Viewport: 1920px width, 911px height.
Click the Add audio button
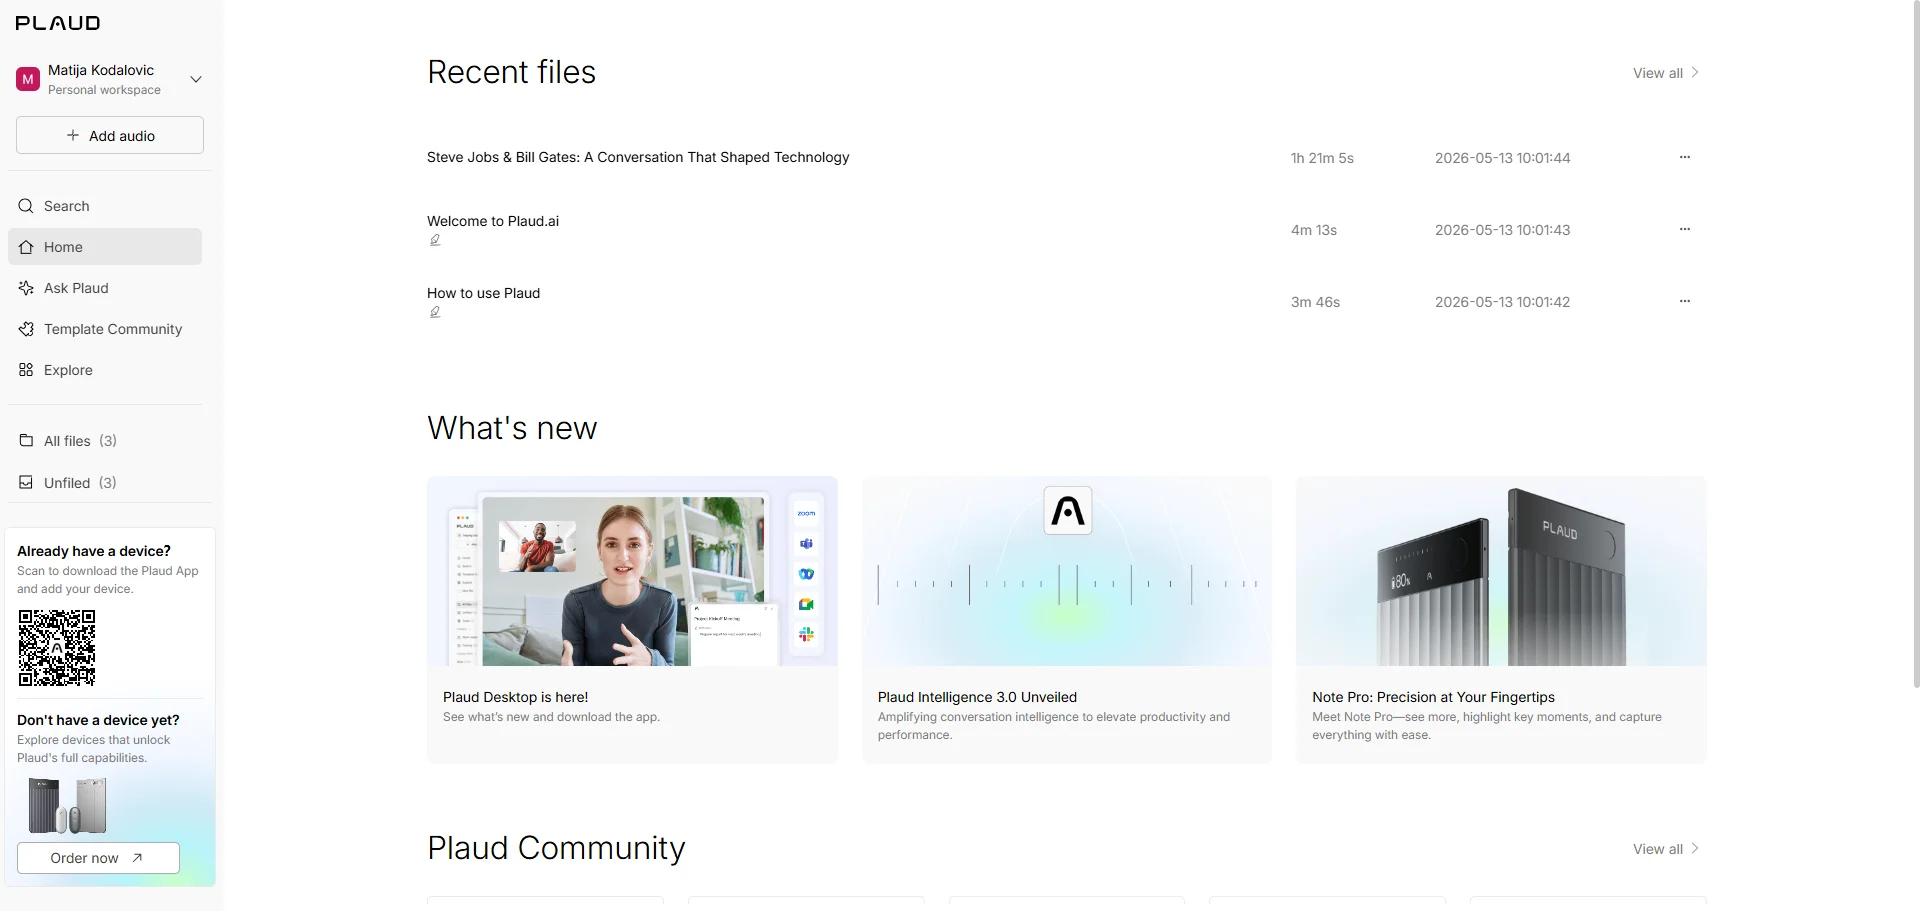tap(110, 135)
